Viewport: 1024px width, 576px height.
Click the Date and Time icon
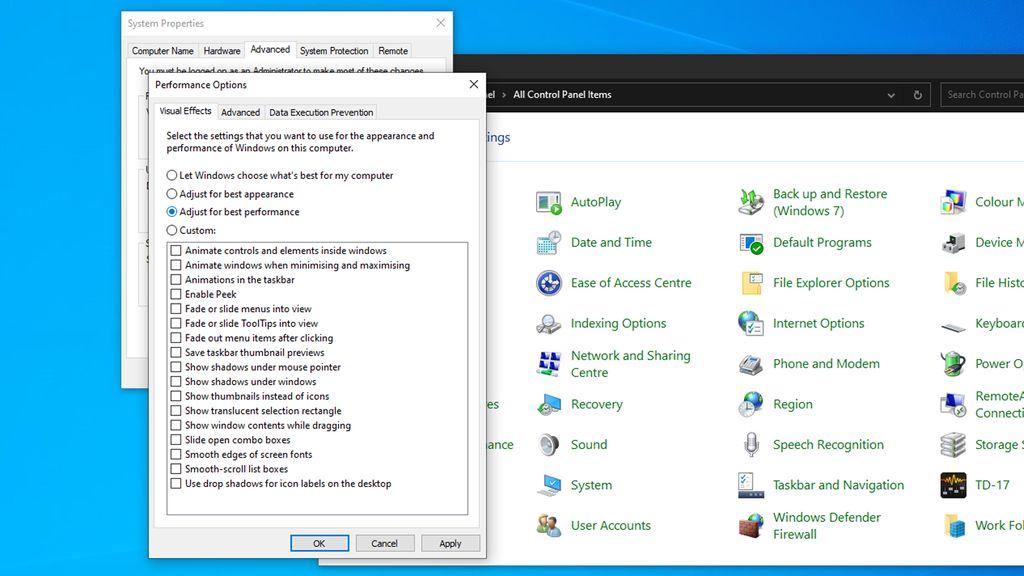click(x=549, y=243)
